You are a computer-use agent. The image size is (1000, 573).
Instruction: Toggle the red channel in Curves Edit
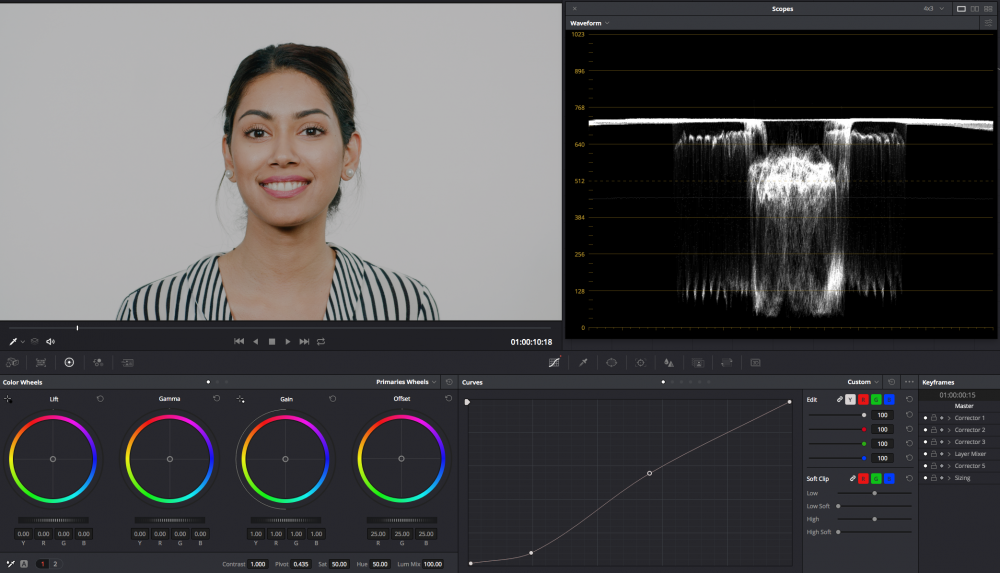click(x=861, y=399)
